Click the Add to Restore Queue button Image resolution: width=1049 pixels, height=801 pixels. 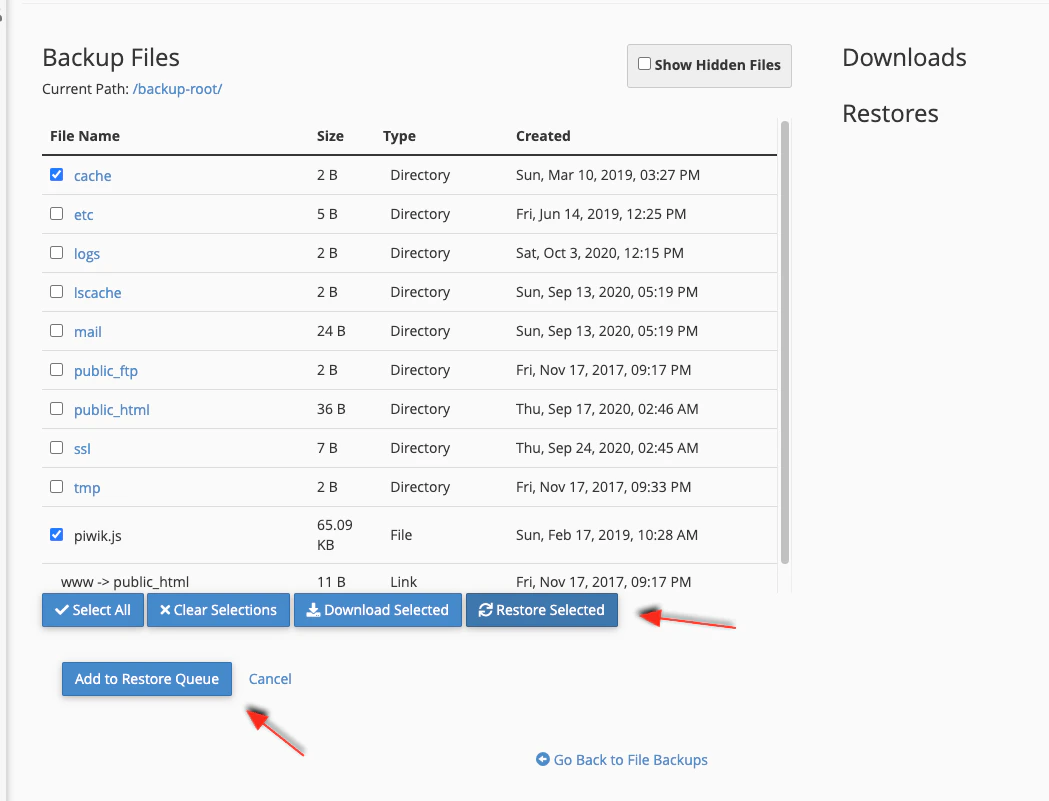146,679
